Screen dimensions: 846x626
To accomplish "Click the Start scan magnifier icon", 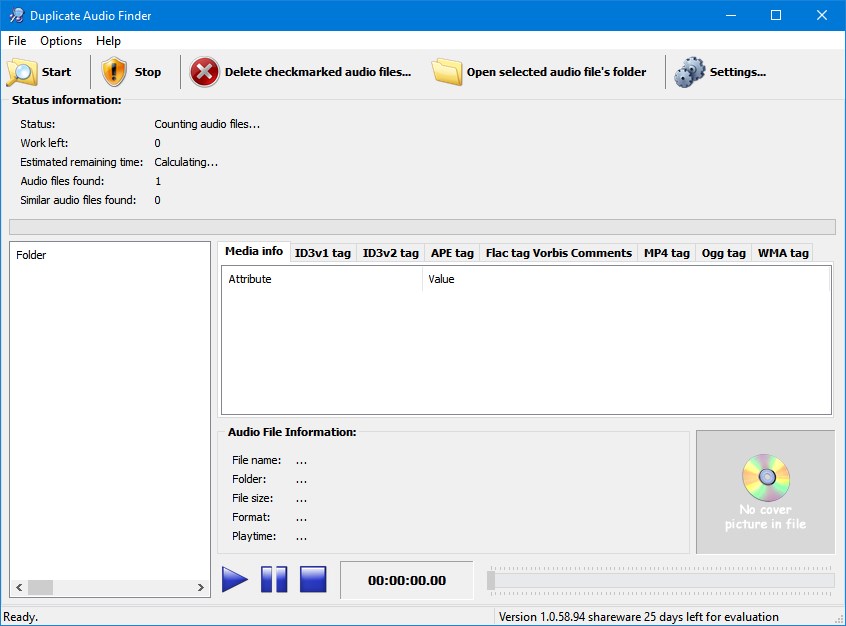I will click(20, 71).
